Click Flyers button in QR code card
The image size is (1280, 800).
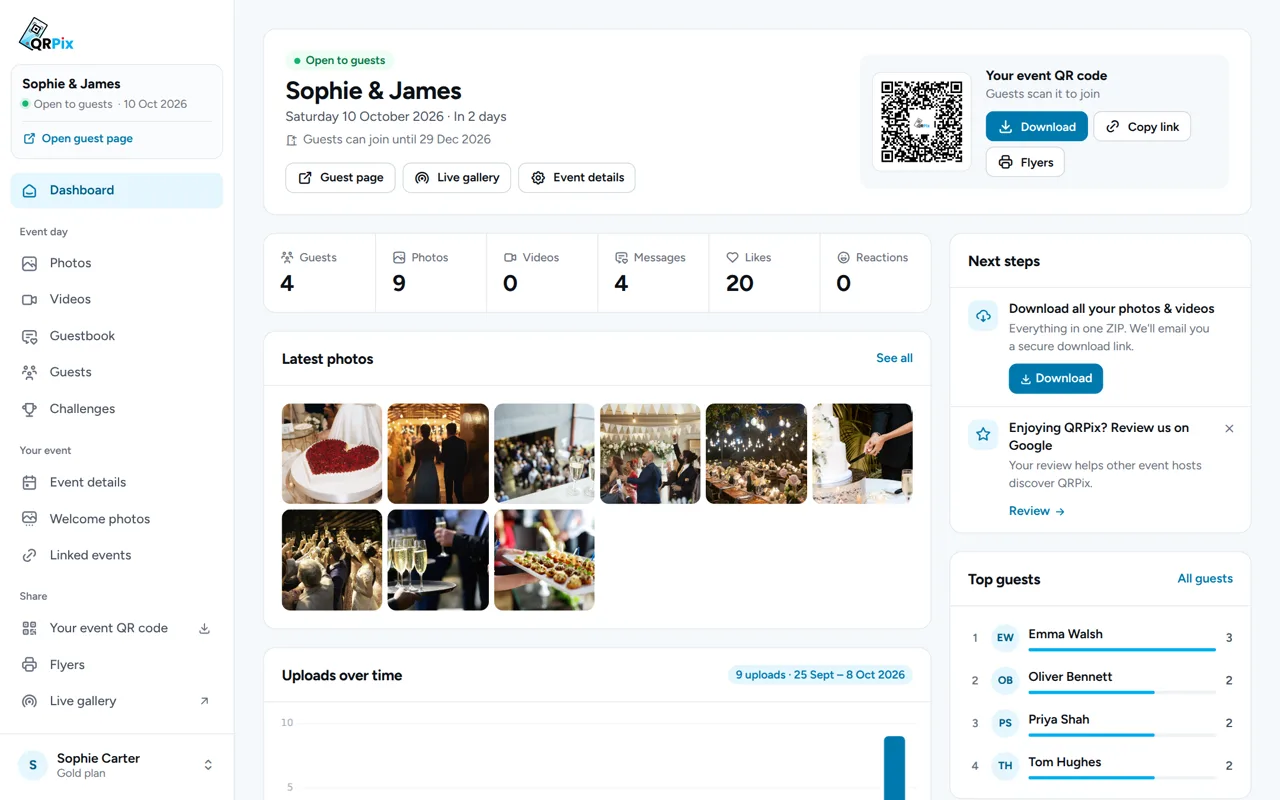1025,163
